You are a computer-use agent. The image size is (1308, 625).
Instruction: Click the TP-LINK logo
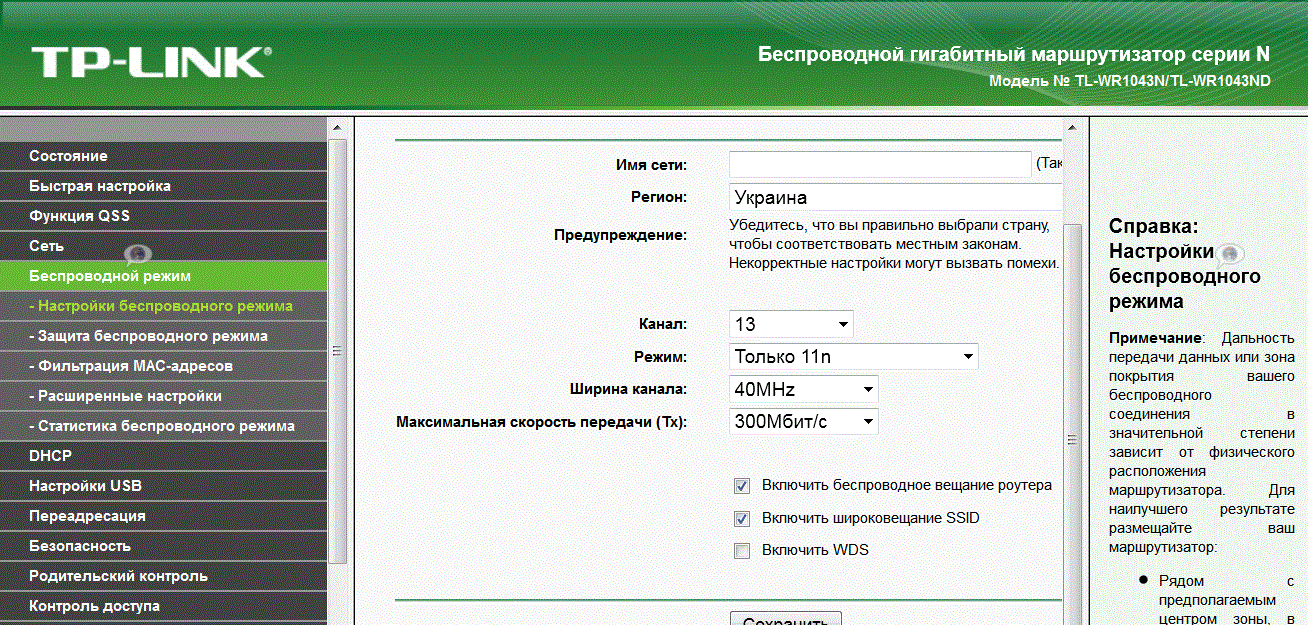150,62
